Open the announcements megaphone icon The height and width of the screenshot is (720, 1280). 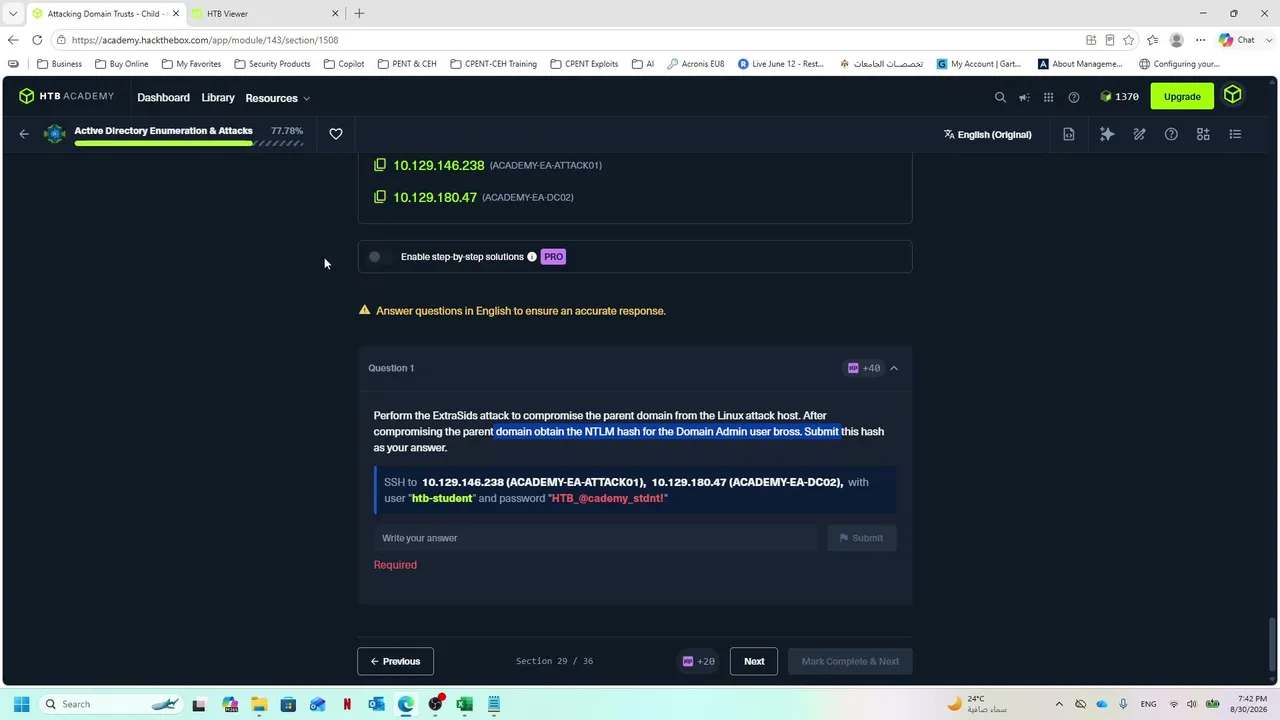[x=1024, y=97]
